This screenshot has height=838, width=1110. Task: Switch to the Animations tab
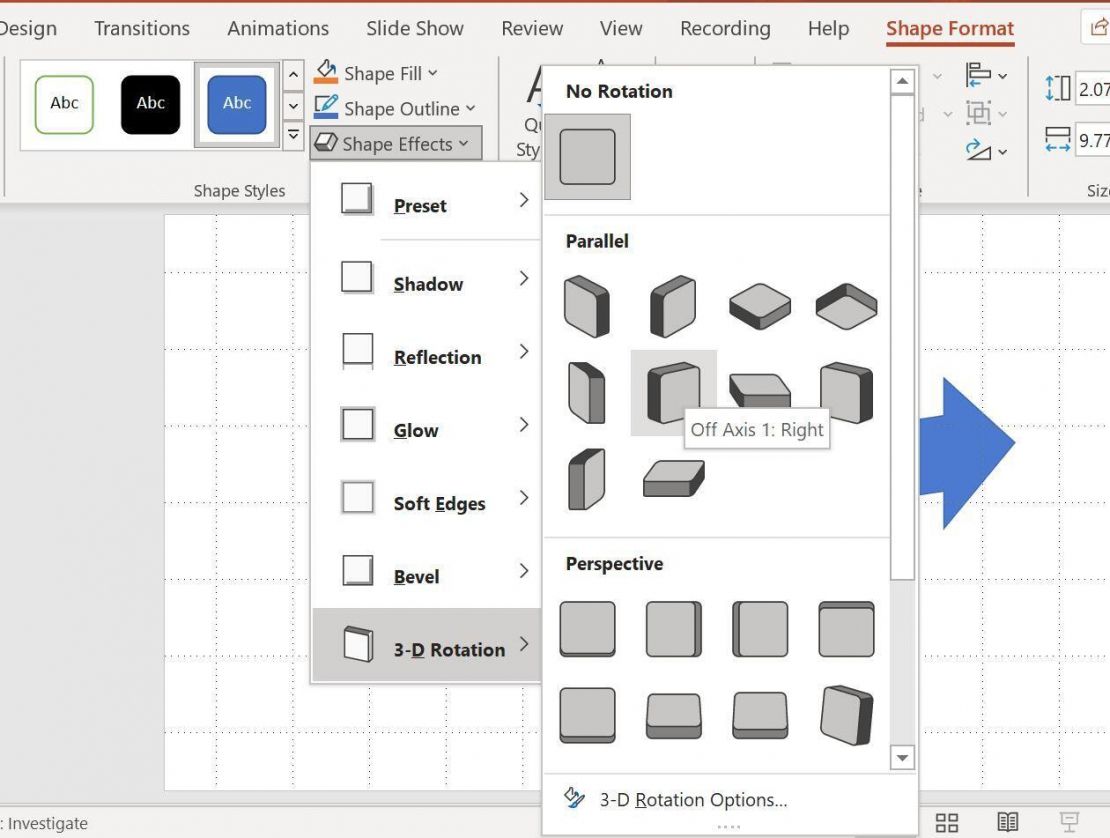coord(277,28)
